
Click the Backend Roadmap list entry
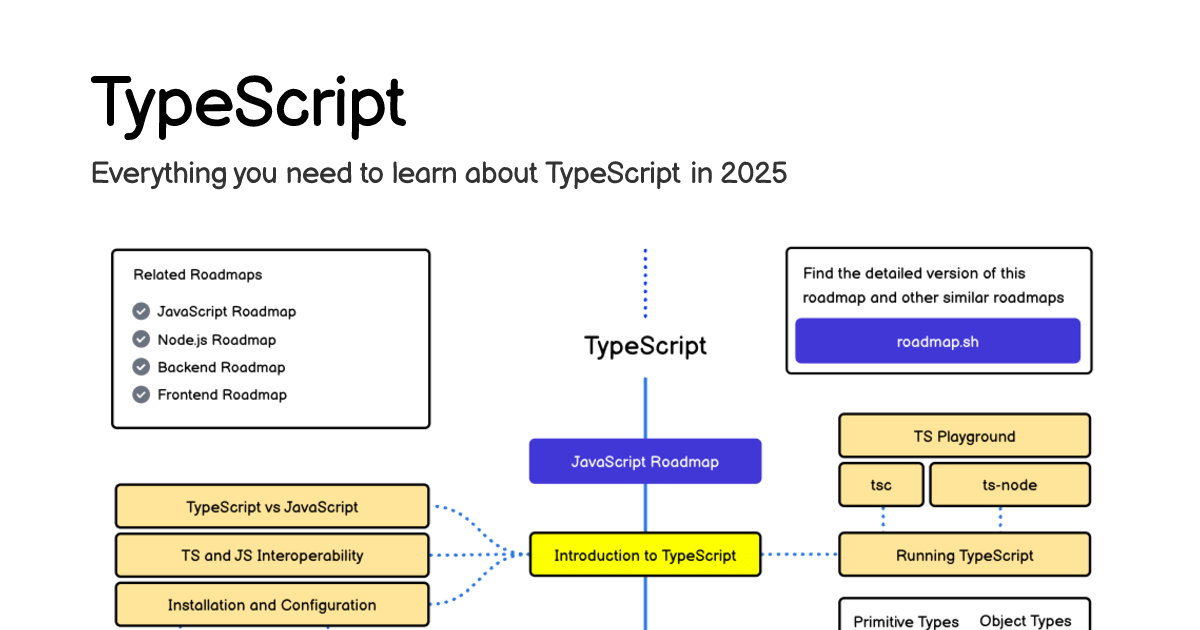[x=221, y=367]
